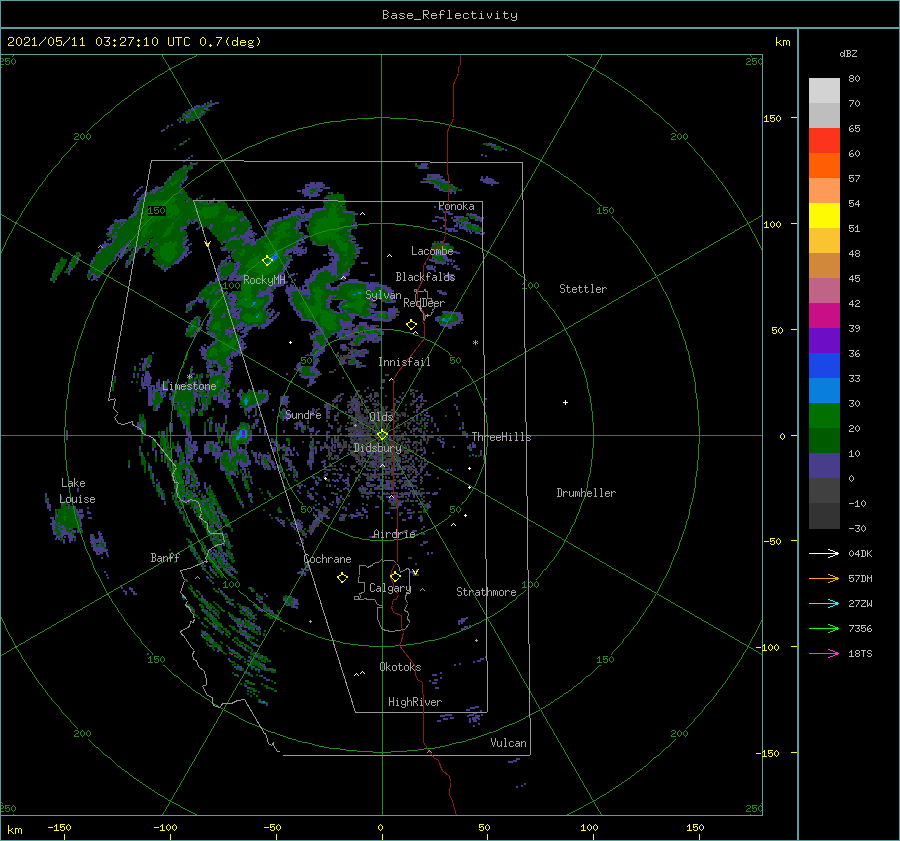Click the Sylvan label
This screenshot has width=900, height=841.
point(383,295)
